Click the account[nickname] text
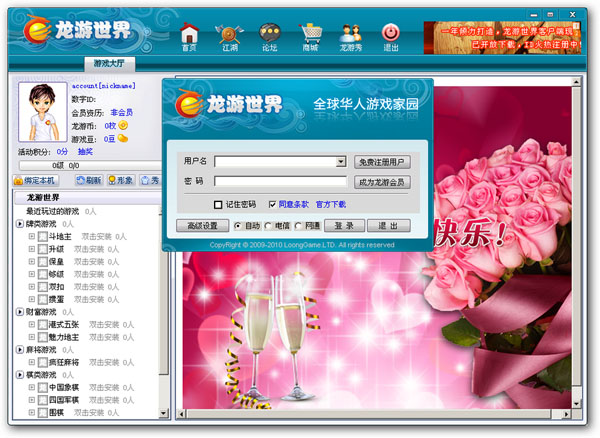Viewport: 600px width, 438px height. (104, 86)
